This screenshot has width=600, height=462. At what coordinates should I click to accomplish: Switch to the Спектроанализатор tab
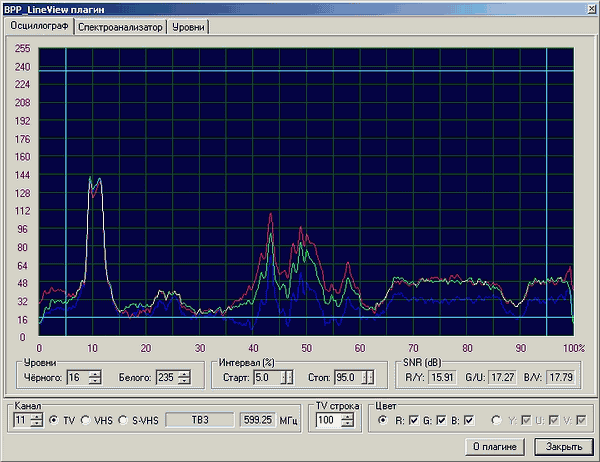pyautogui.click(x=119, y=28)
